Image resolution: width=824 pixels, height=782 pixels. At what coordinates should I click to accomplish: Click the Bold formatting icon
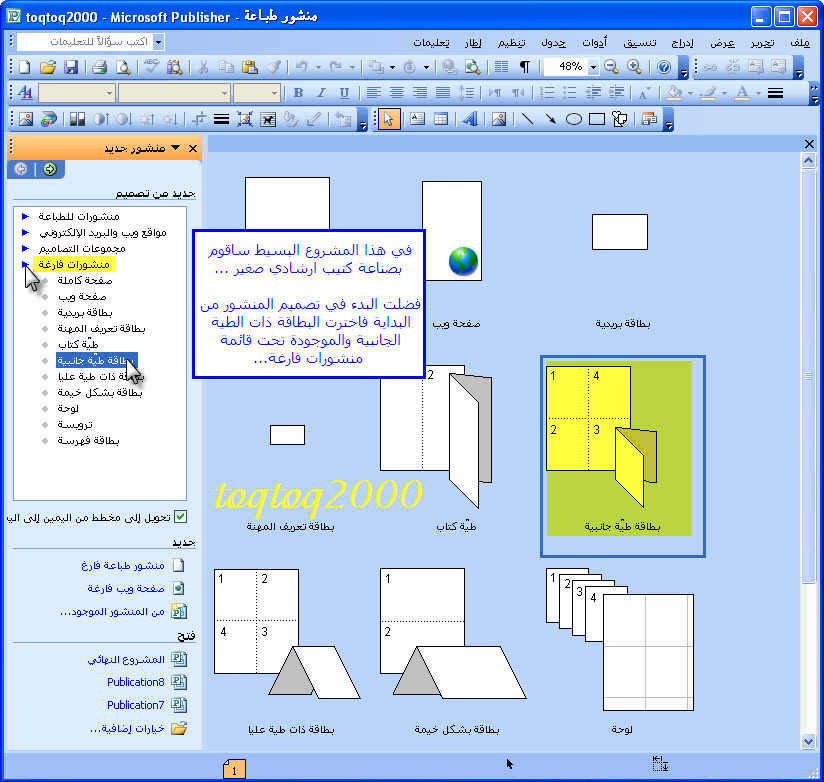tap(297, 93)
